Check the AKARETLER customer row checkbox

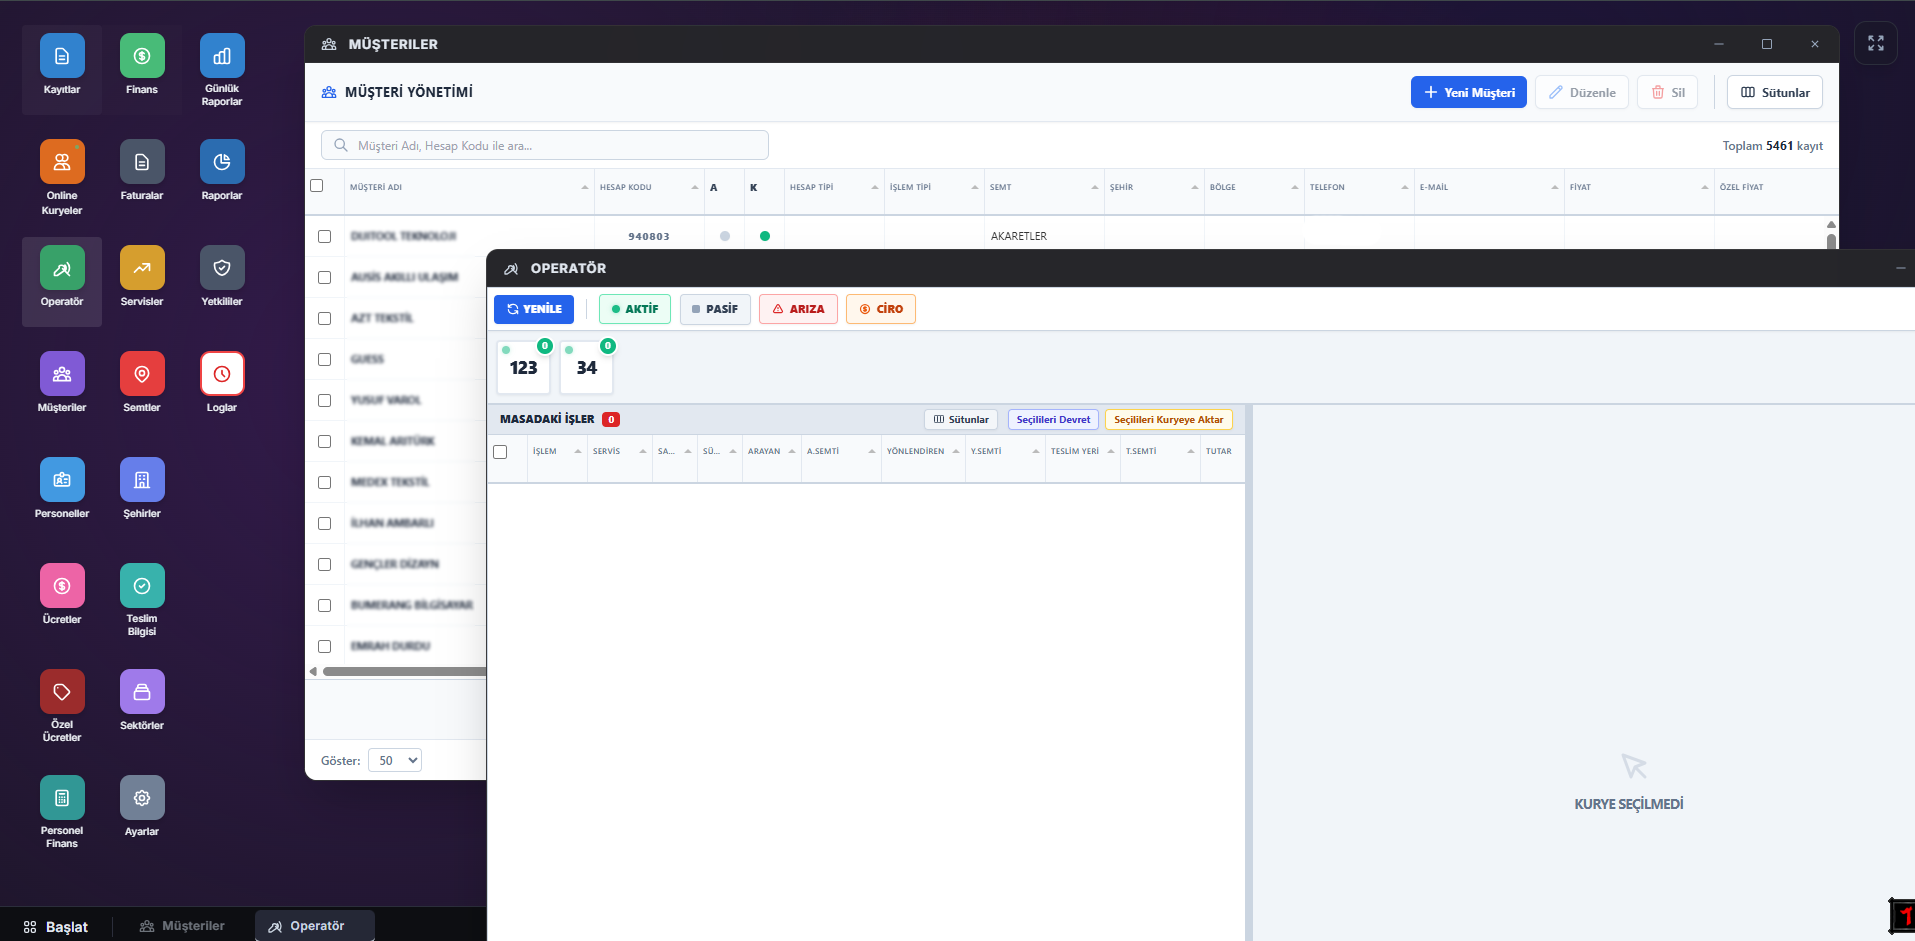click(x=324, y=237)
